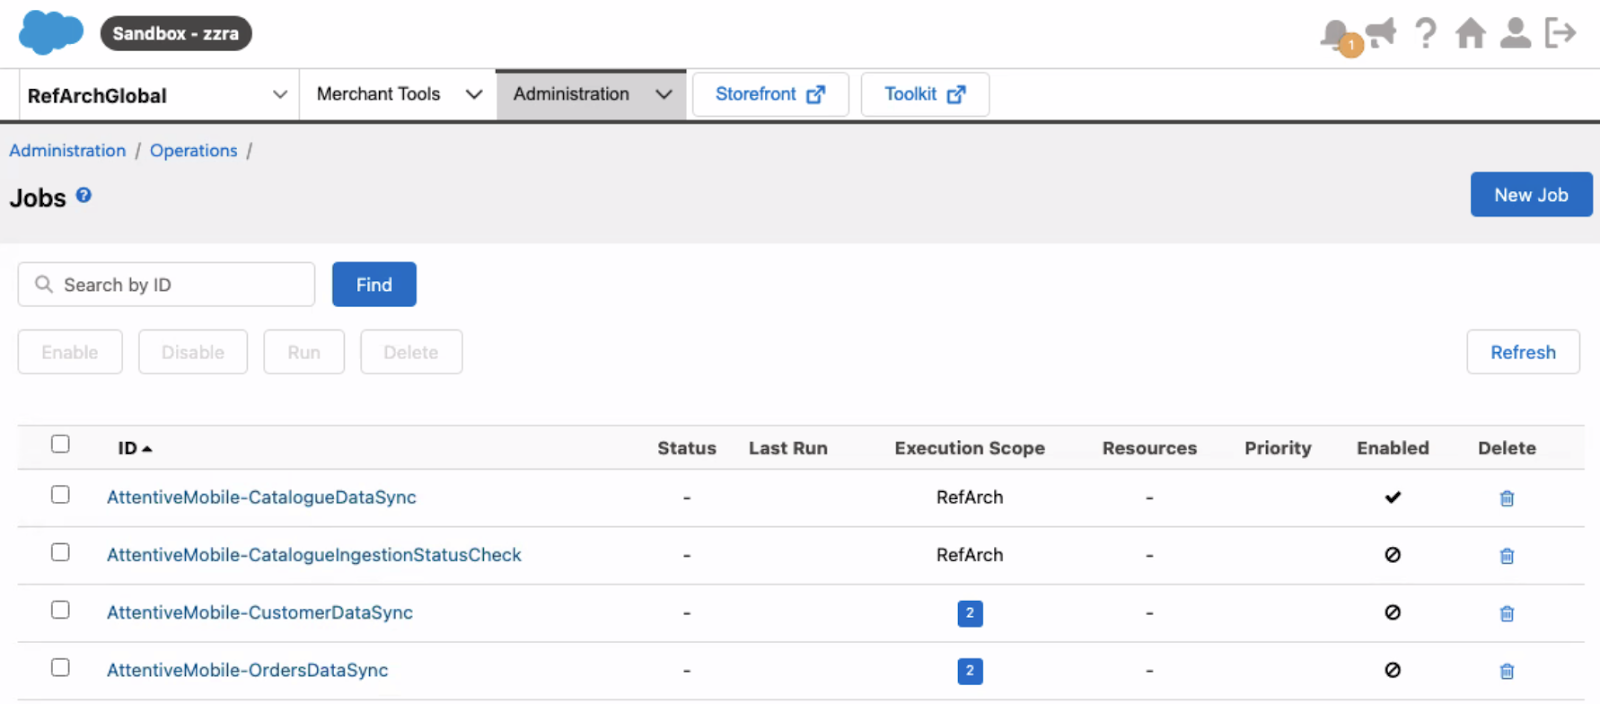1600x704 pixels.
Task: Delete AttentiveMobile-CustomerDataSync via trash icon
Action: [1507, 613]
